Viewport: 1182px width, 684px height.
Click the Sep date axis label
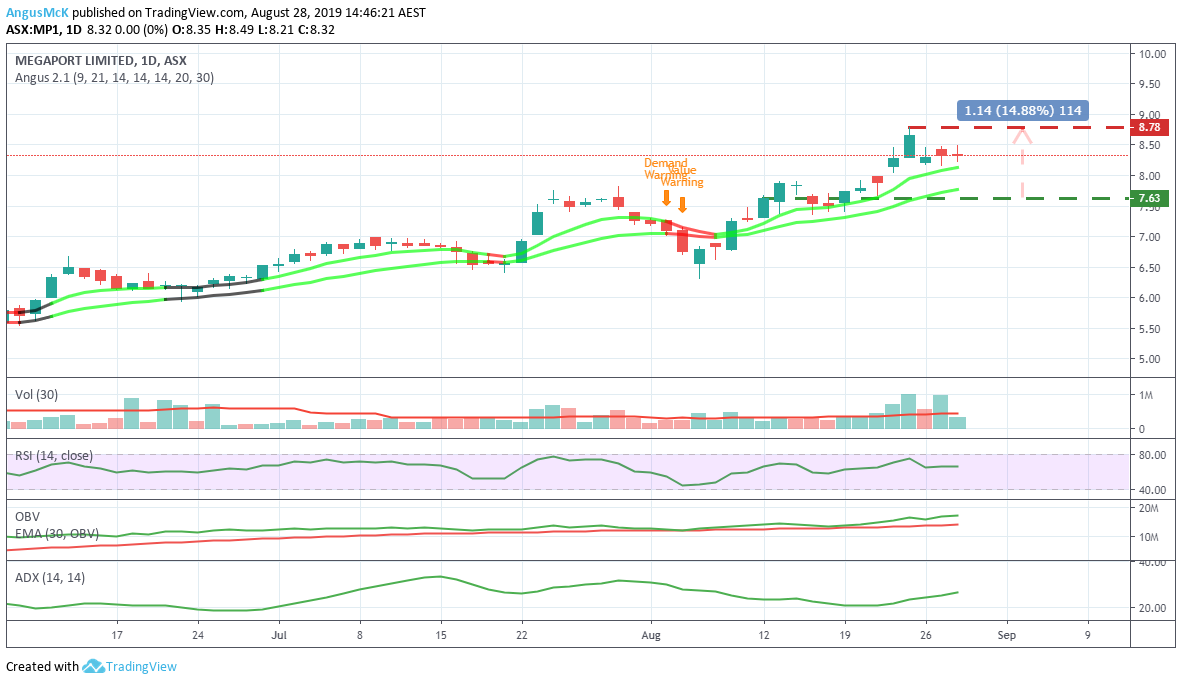1006,635
